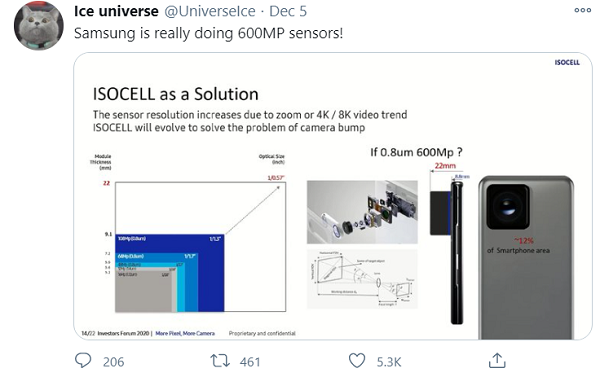Viewport: 600px width, 377px height.
Task: View the 461 retweets count
Action: 250,362
